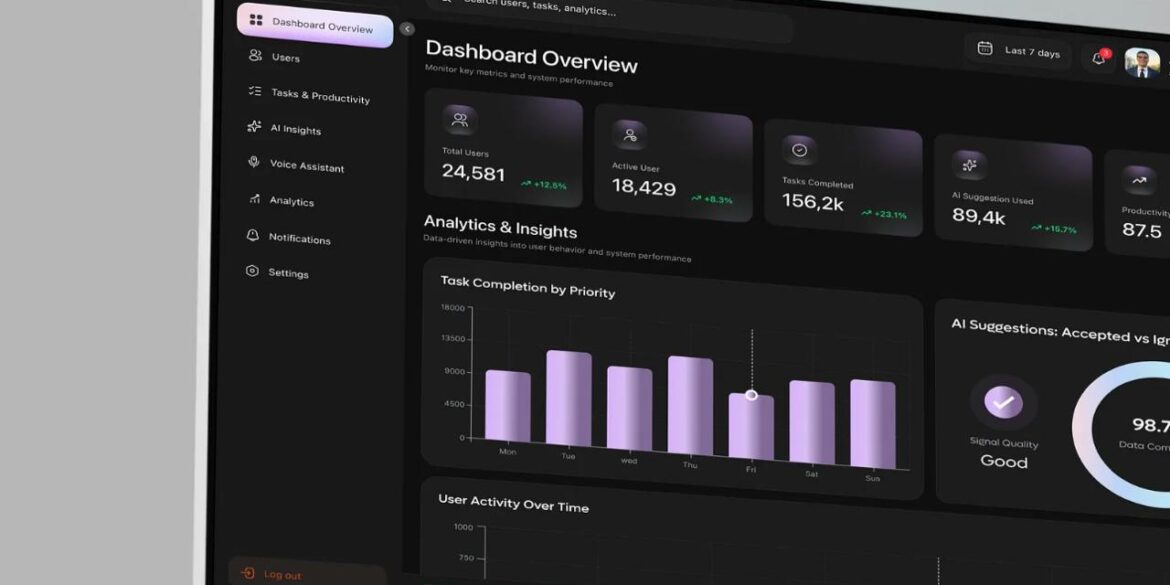Image resolution: width=1170 pixels, height=585 pixels.
Task: Click the Active User card icon
Action: [630, 135]
